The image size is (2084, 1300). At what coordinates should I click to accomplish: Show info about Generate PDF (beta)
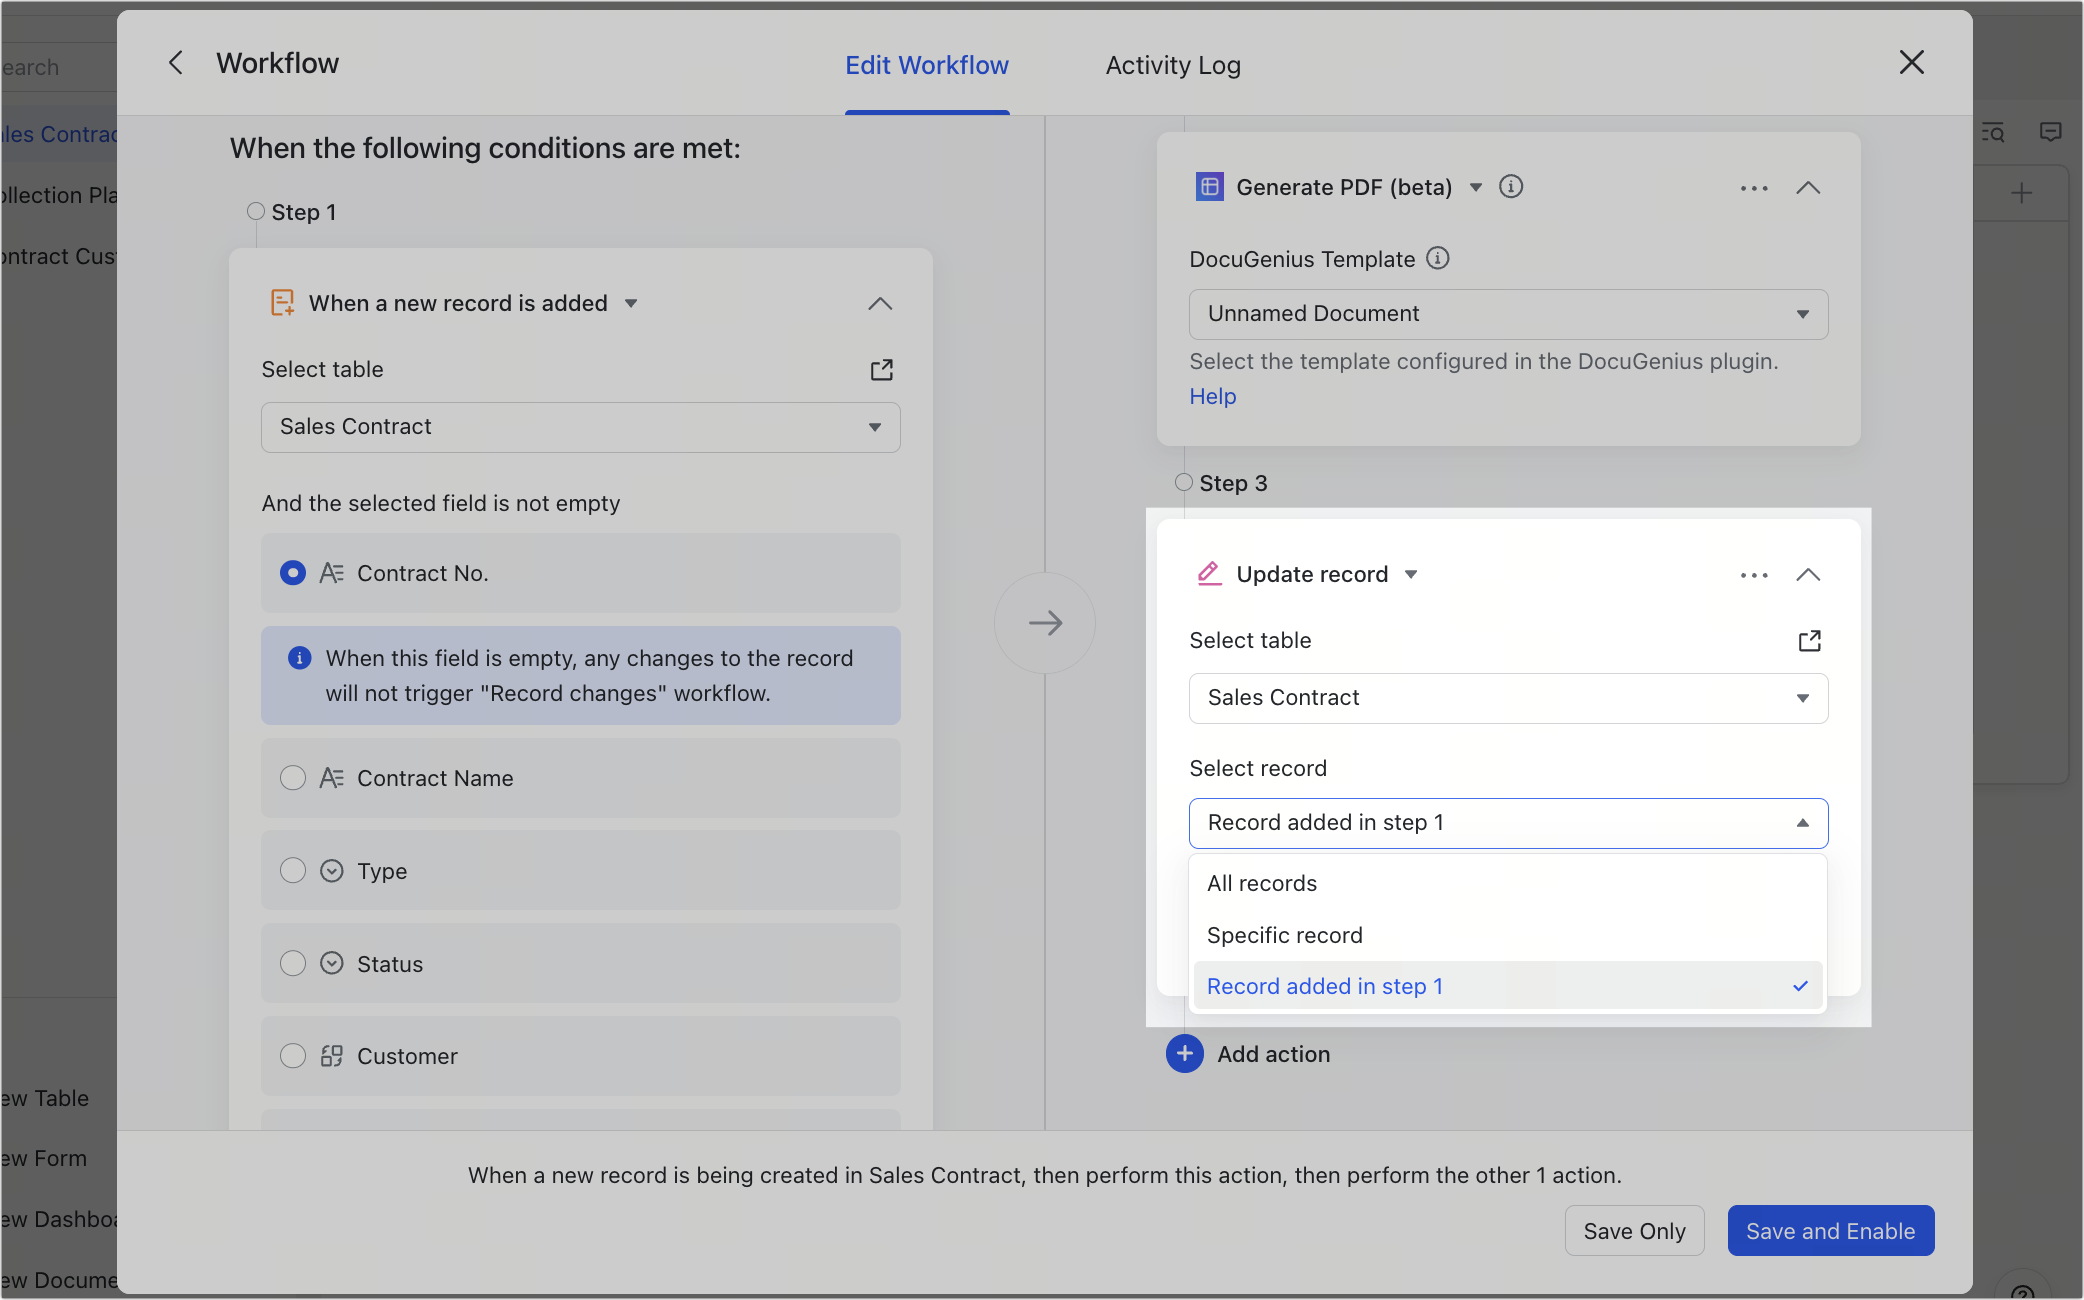click(1511, 187)
